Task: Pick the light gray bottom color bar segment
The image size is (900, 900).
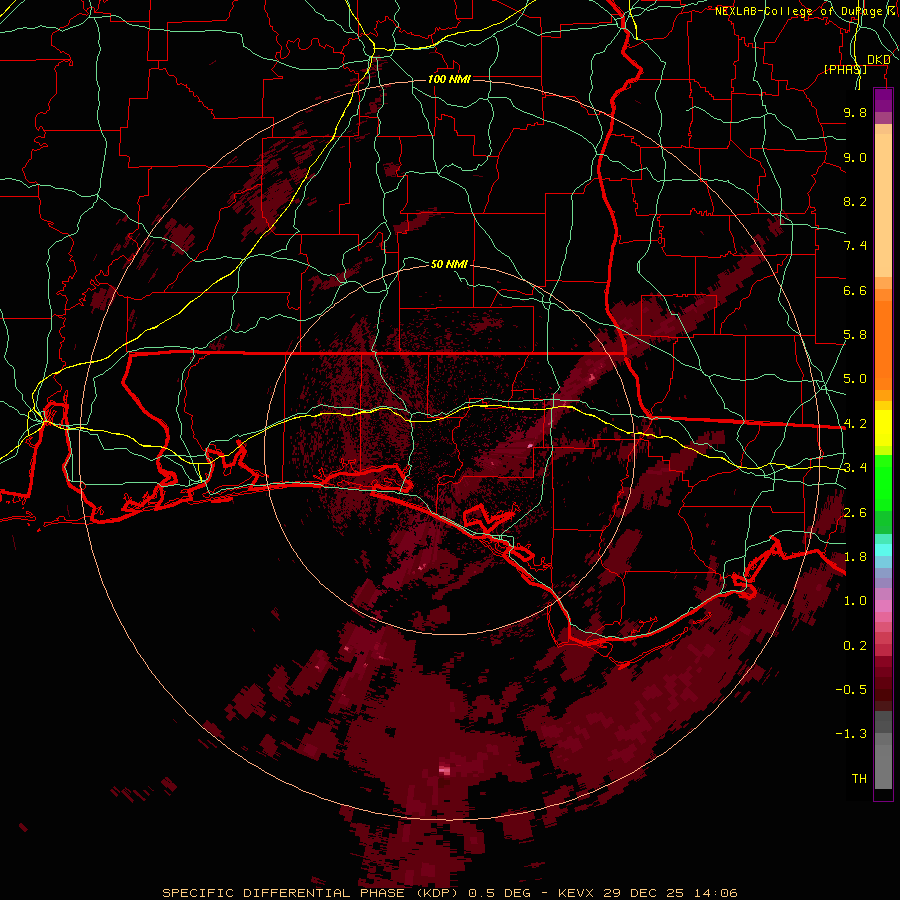Action: (883, 767)
